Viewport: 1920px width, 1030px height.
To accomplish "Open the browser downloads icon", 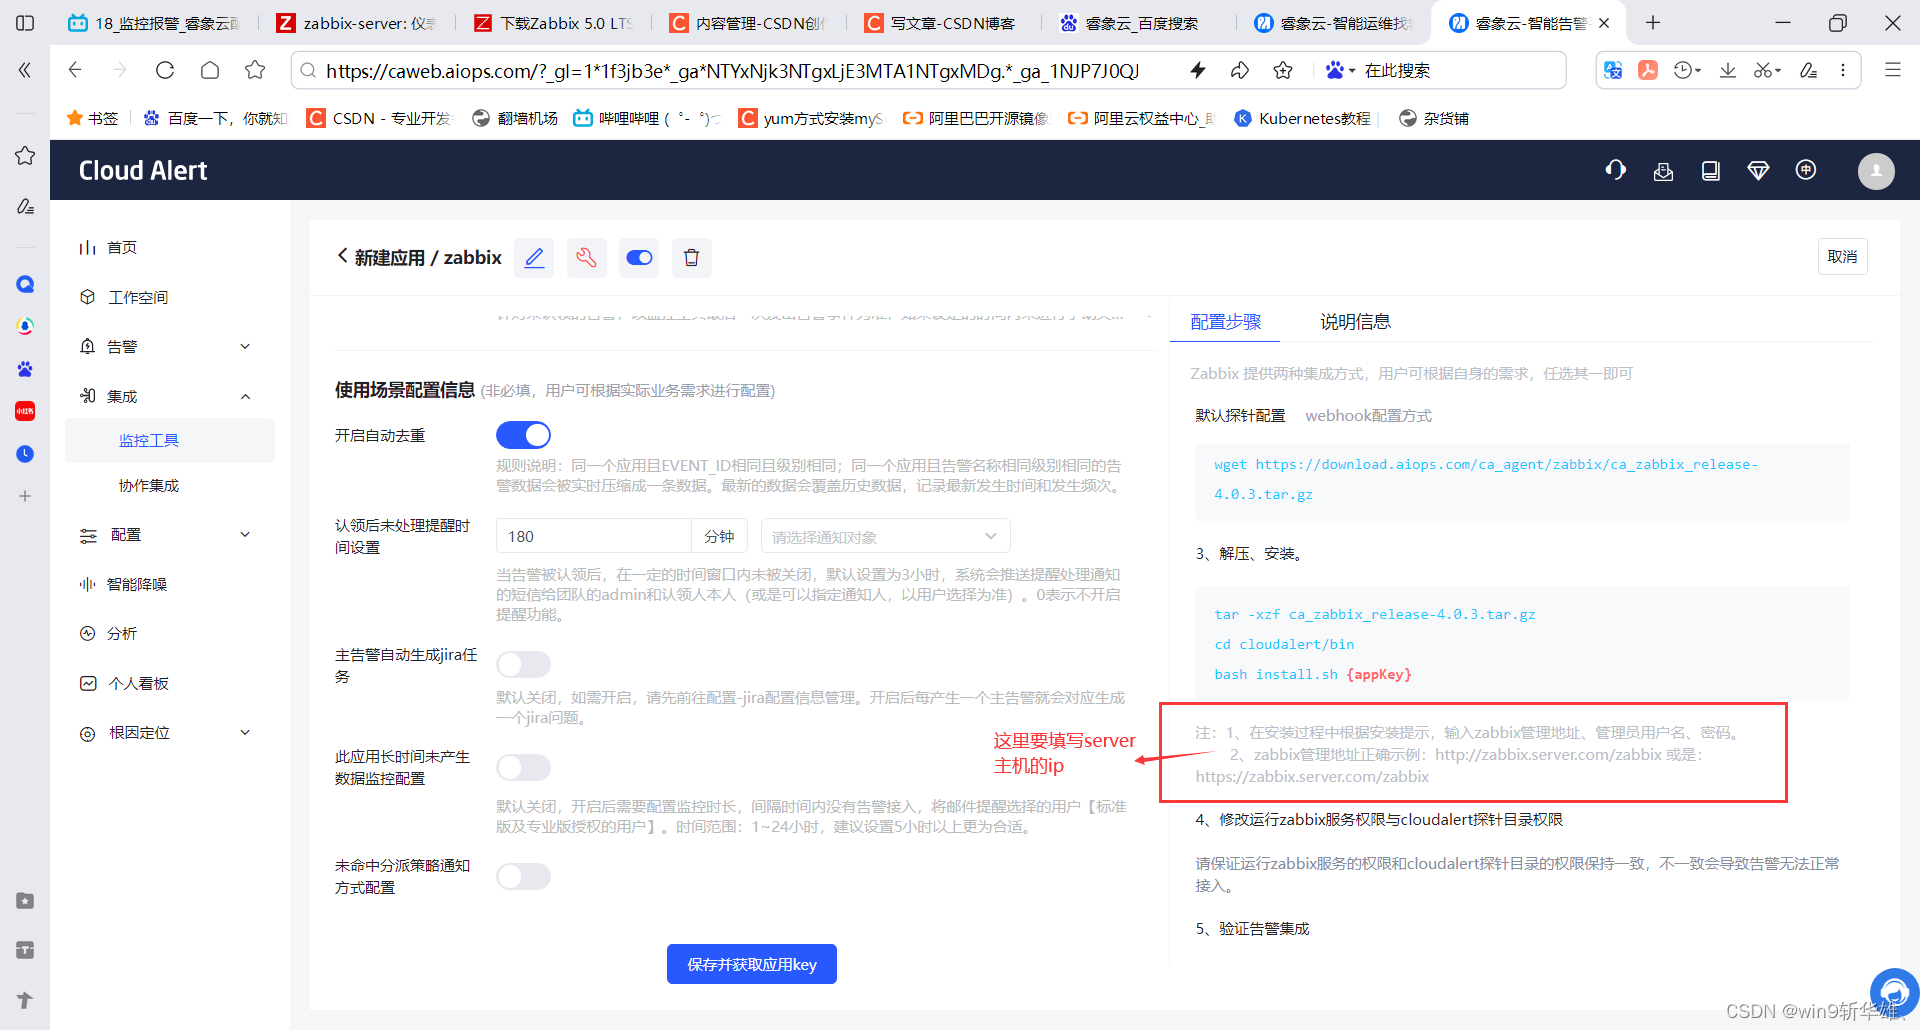I will click(x=1727, y=70).
